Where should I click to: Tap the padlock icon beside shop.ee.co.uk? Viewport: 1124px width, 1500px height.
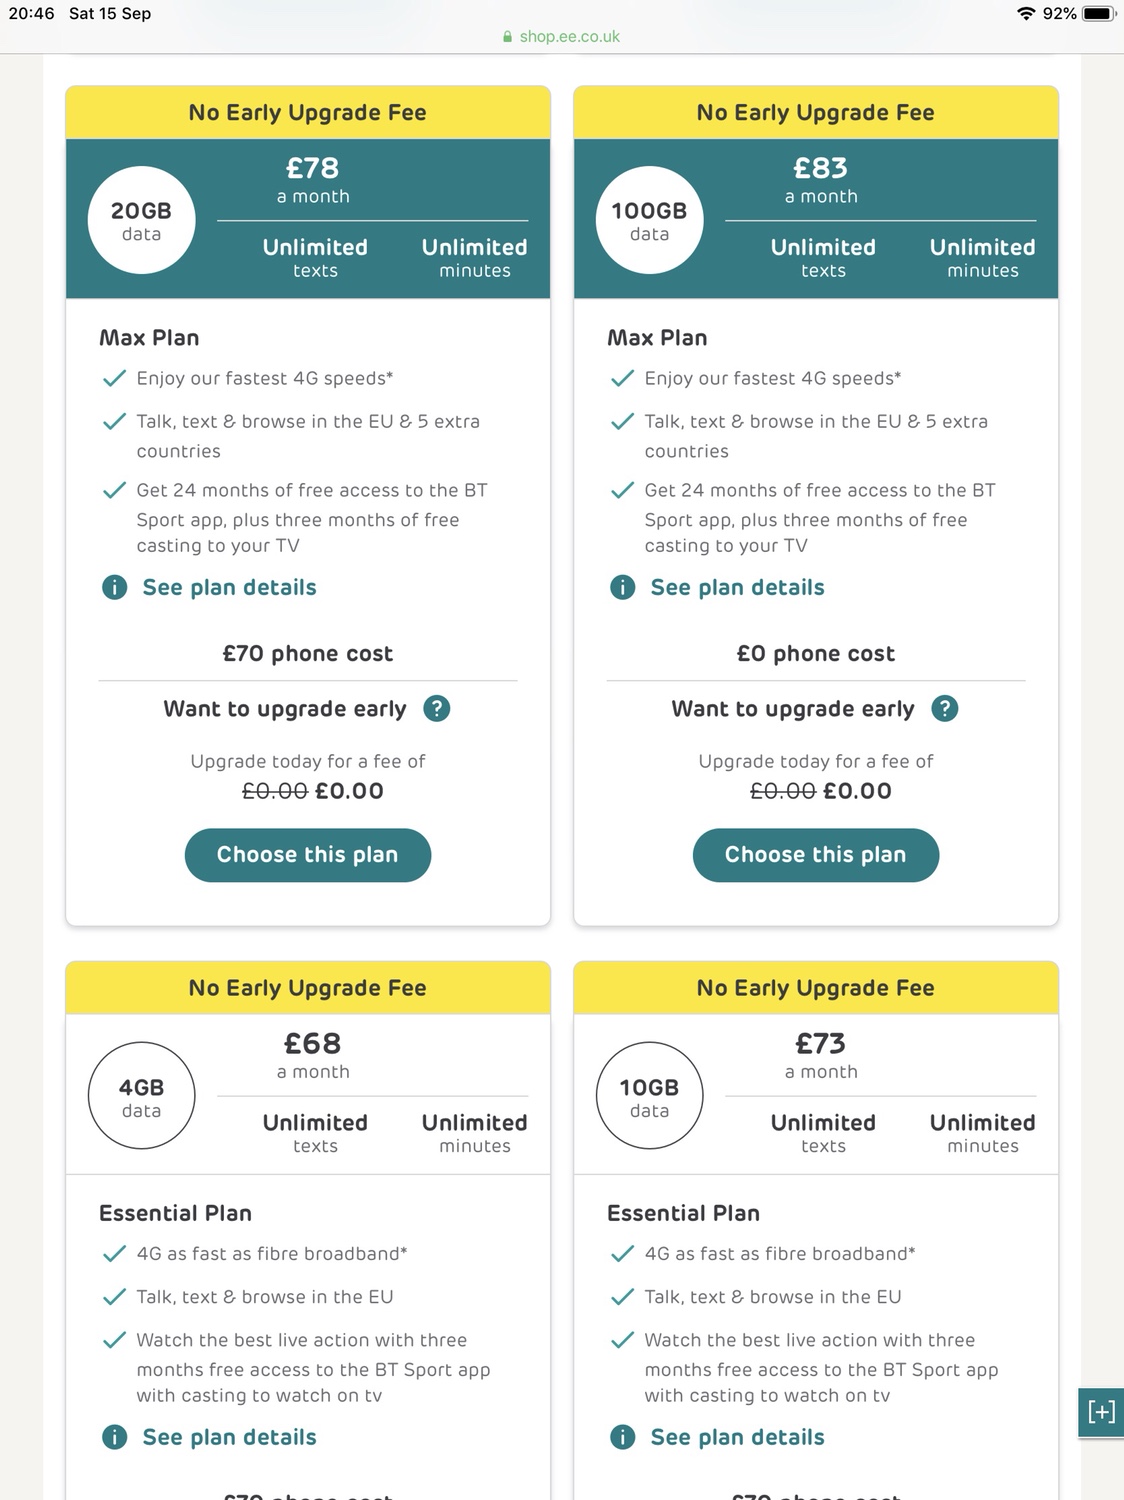click(x=508, y=37)
